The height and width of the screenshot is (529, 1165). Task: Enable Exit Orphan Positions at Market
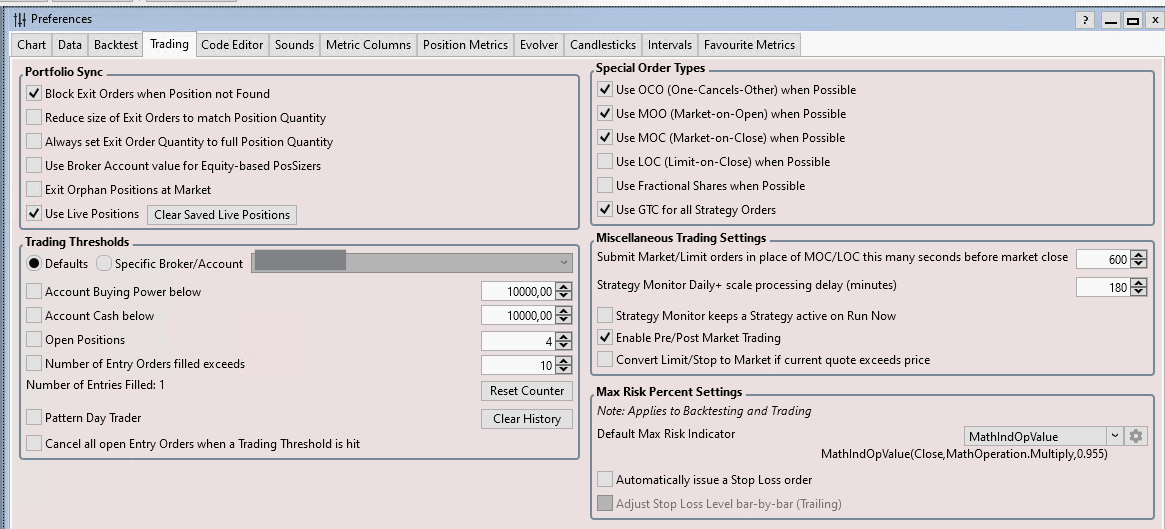[x=34, y=190]
